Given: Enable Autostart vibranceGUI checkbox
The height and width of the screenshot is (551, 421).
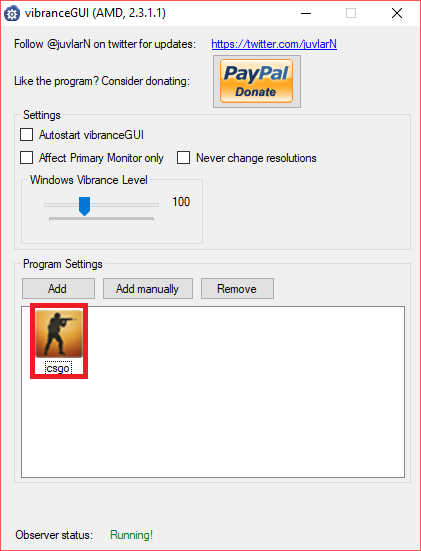Looking at the screenshot, I should (x=27, y=135).
